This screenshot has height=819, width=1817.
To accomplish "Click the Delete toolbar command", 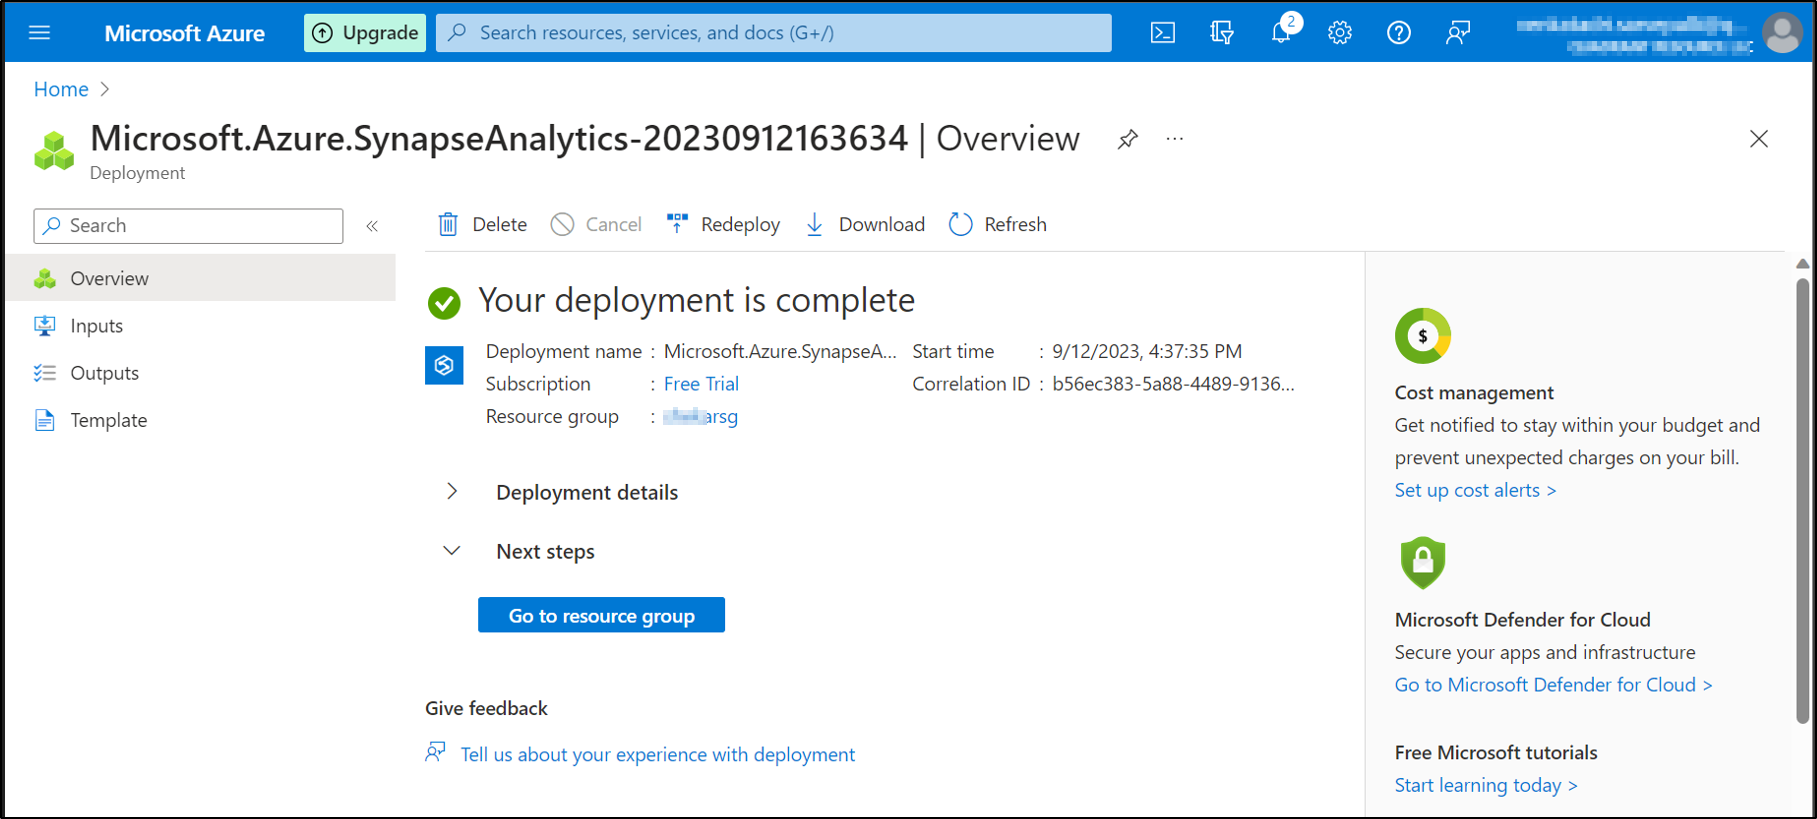I will click(x=483, y=224).
